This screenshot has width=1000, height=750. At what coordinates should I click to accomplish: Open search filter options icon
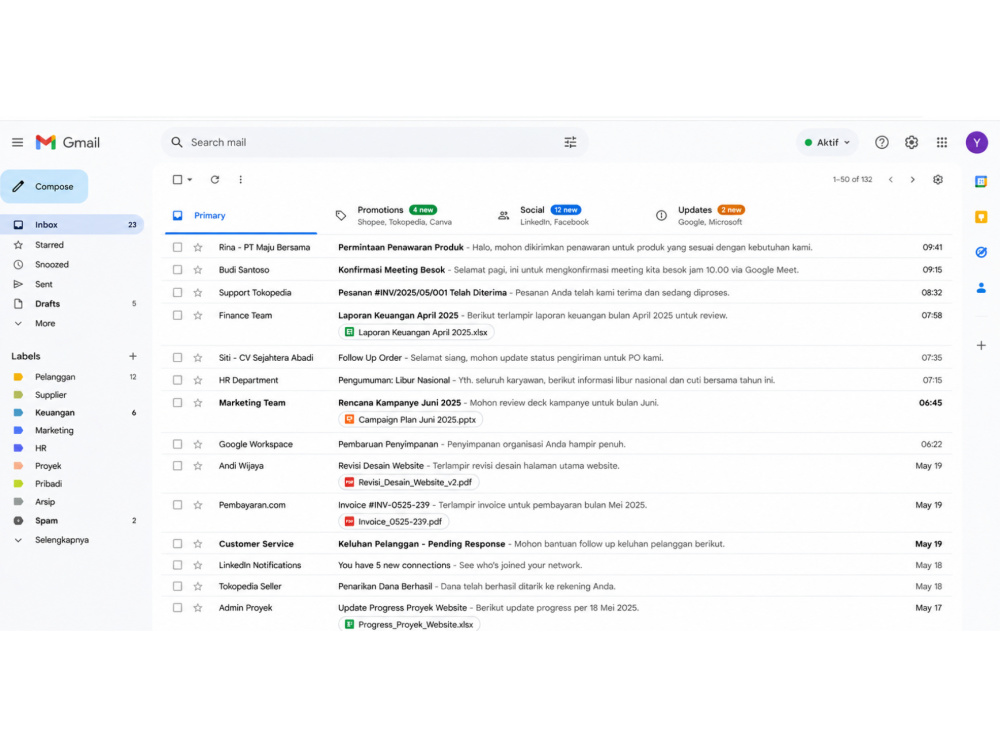(x=570, y=142)
